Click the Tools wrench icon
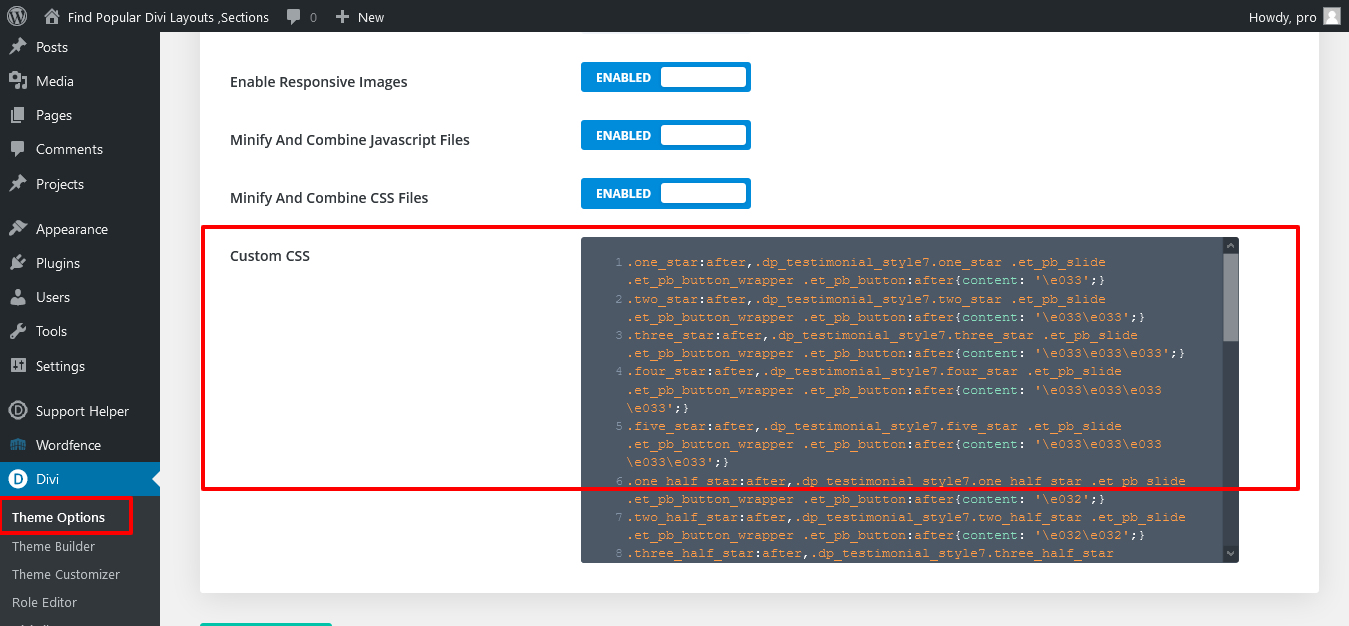 (x=18, y=331)
